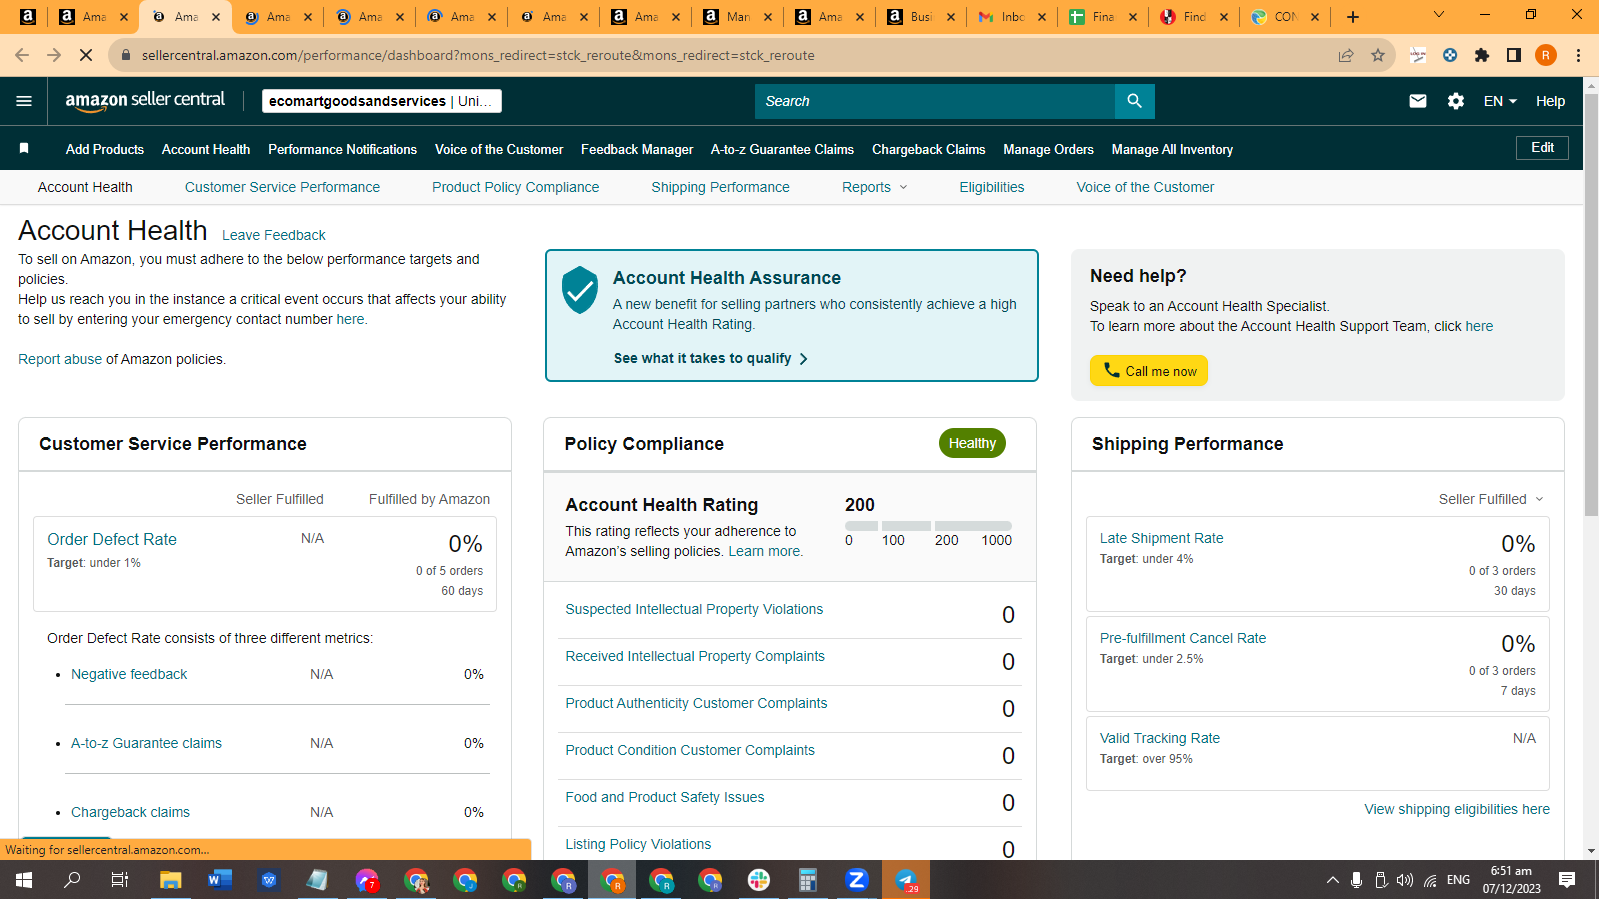Click the Edit button in navigation bar
Screen dimensions: 1599x899
point(1542,148)
